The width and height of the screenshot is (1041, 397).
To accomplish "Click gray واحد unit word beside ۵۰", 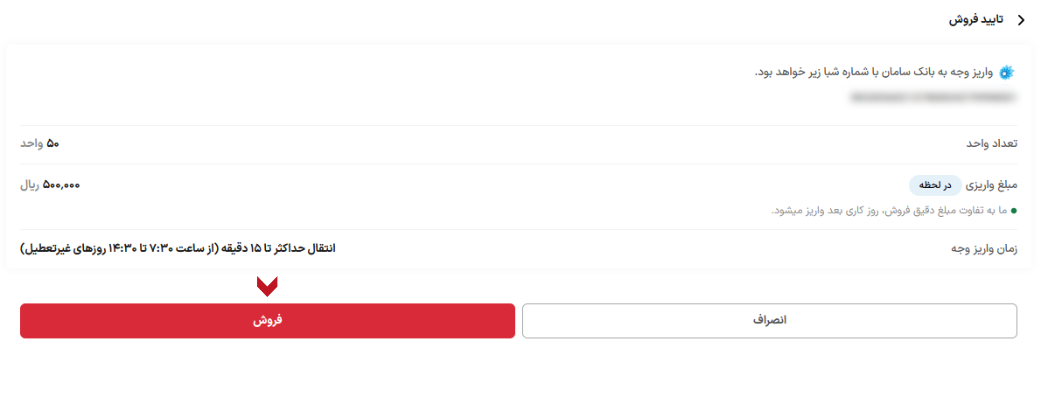I will point(31,143).
